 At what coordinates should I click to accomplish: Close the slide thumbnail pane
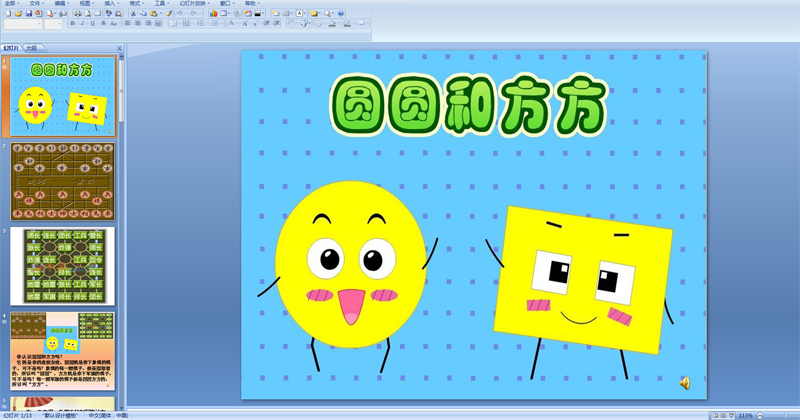pyautogui.click(x=119, y=48)
